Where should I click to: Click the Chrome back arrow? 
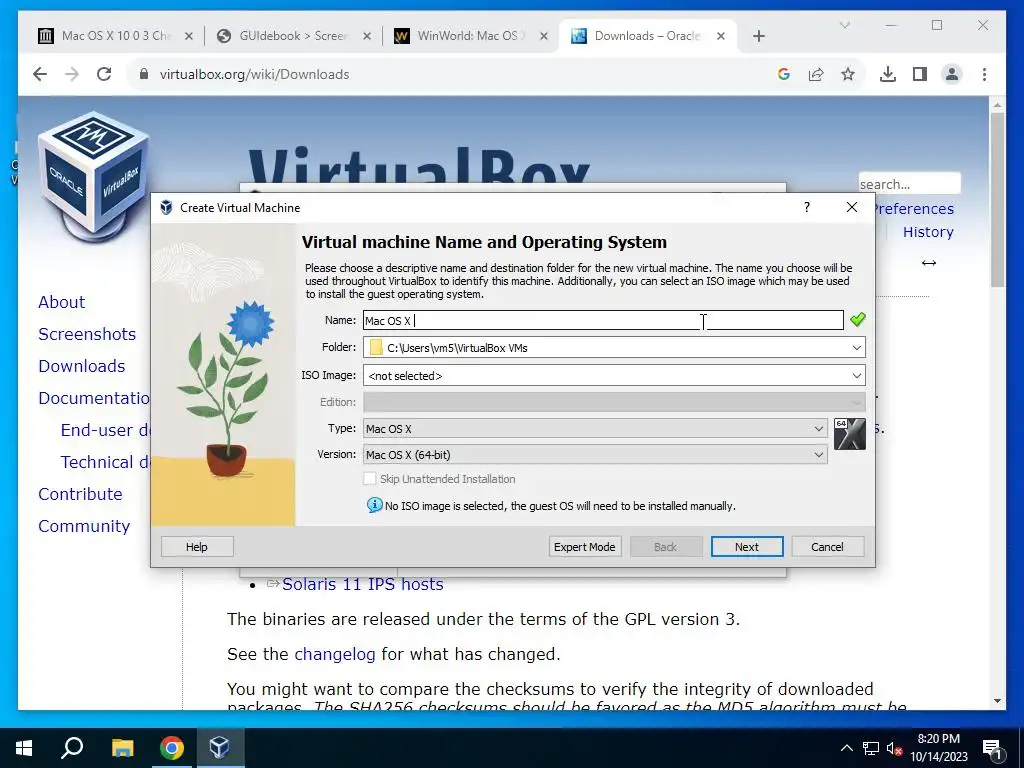pos(40,74)
